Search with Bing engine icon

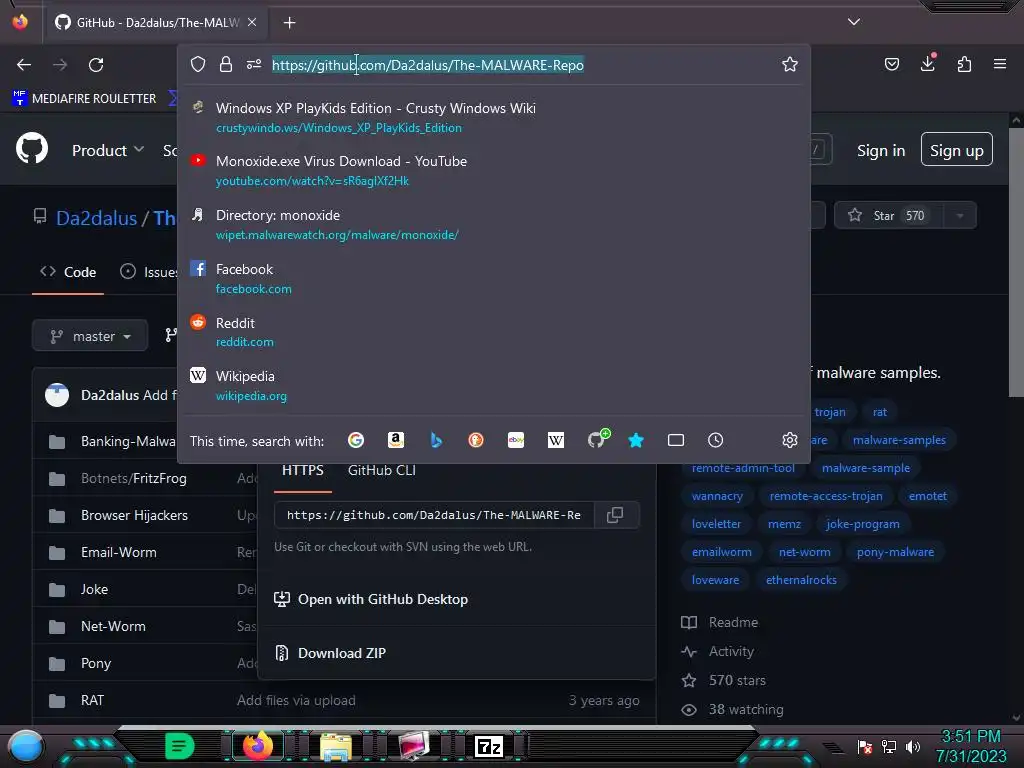point(436,440)
